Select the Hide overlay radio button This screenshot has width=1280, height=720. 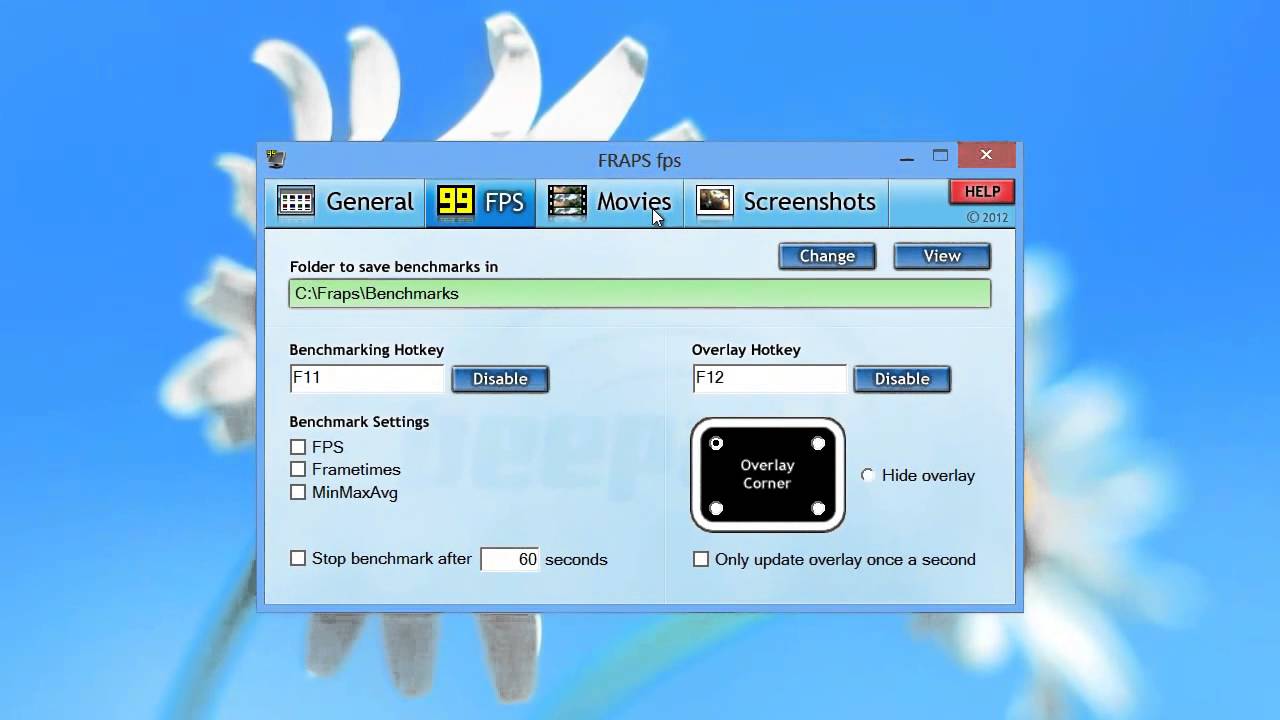(x=868, y=475)
